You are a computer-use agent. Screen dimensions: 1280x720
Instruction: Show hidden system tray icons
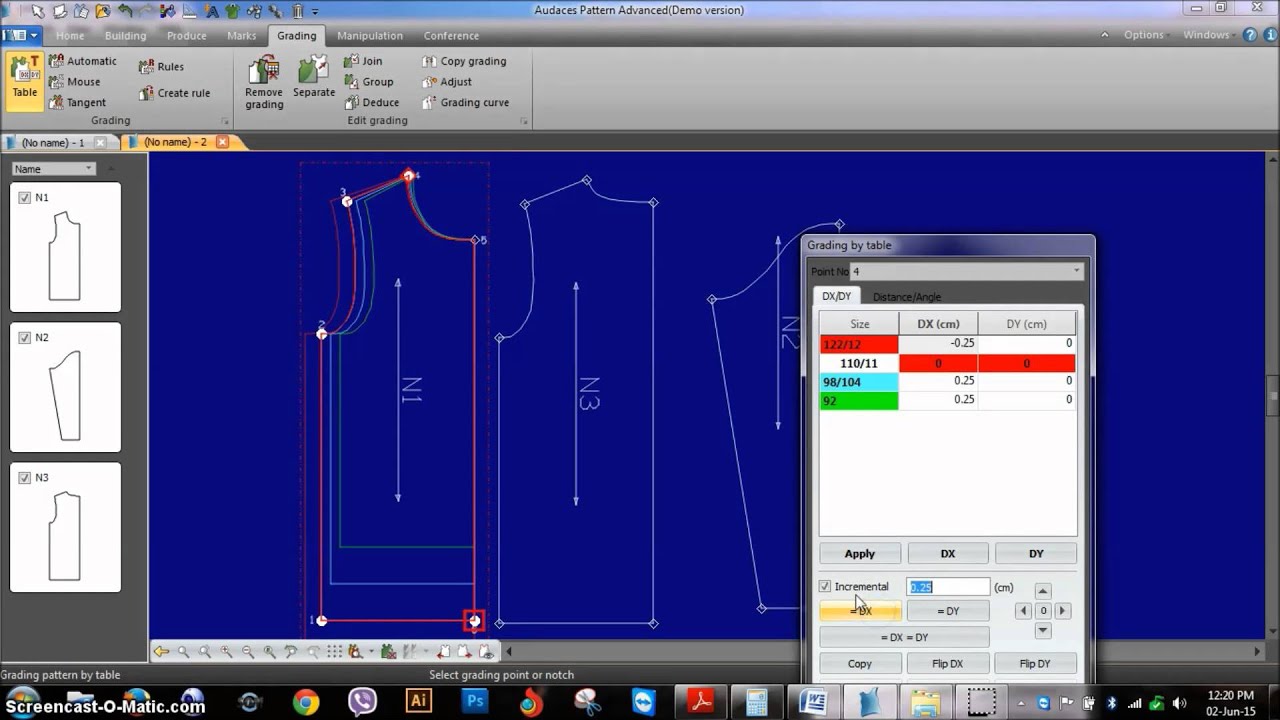pos(1021,702)
